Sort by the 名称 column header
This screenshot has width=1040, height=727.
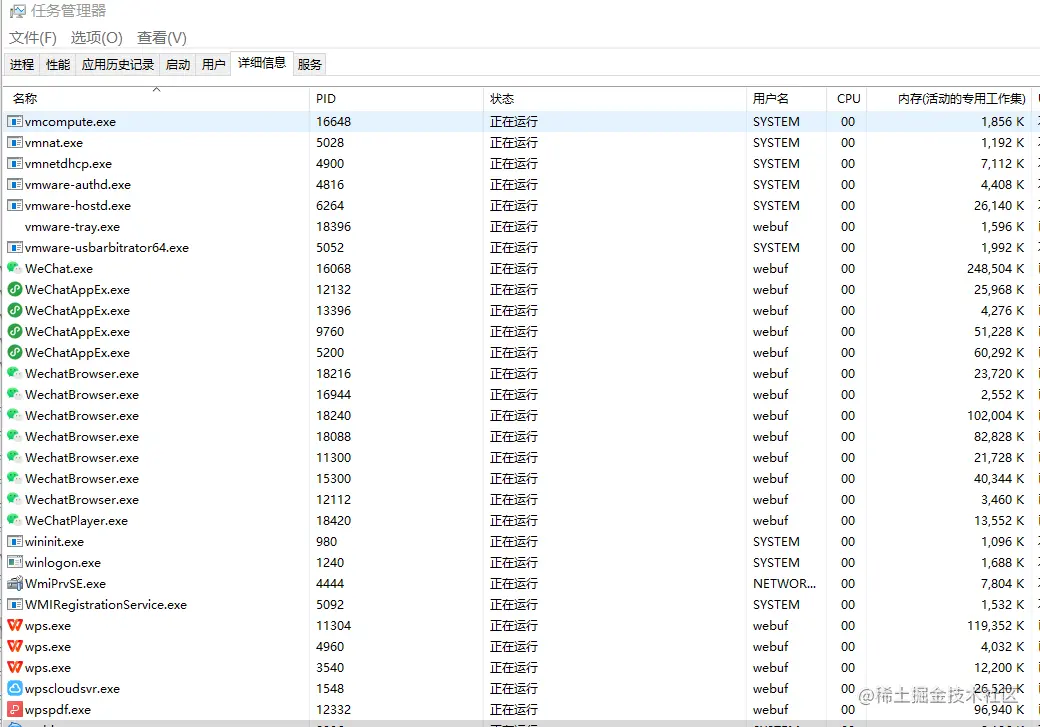point(157,99)
